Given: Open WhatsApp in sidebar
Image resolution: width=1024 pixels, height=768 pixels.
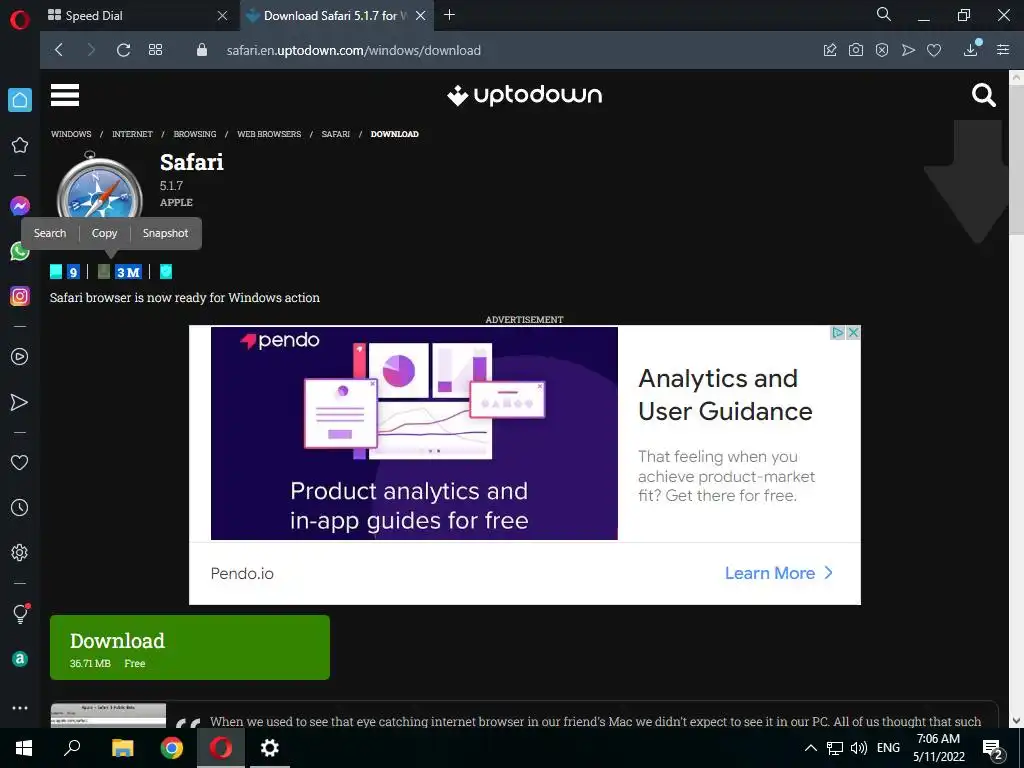Looking at the screenshot, I should tap(20, 251).
